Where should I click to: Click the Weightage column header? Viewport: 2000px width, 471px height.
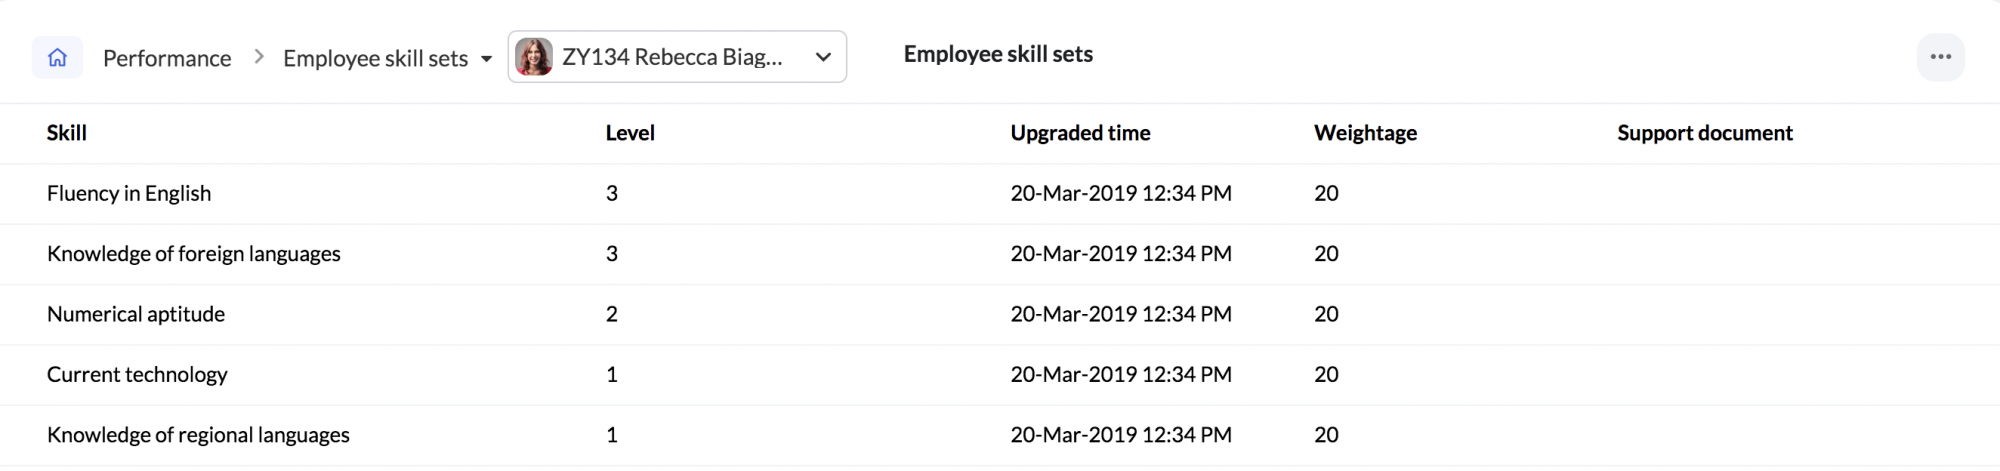pos(1365,133)
